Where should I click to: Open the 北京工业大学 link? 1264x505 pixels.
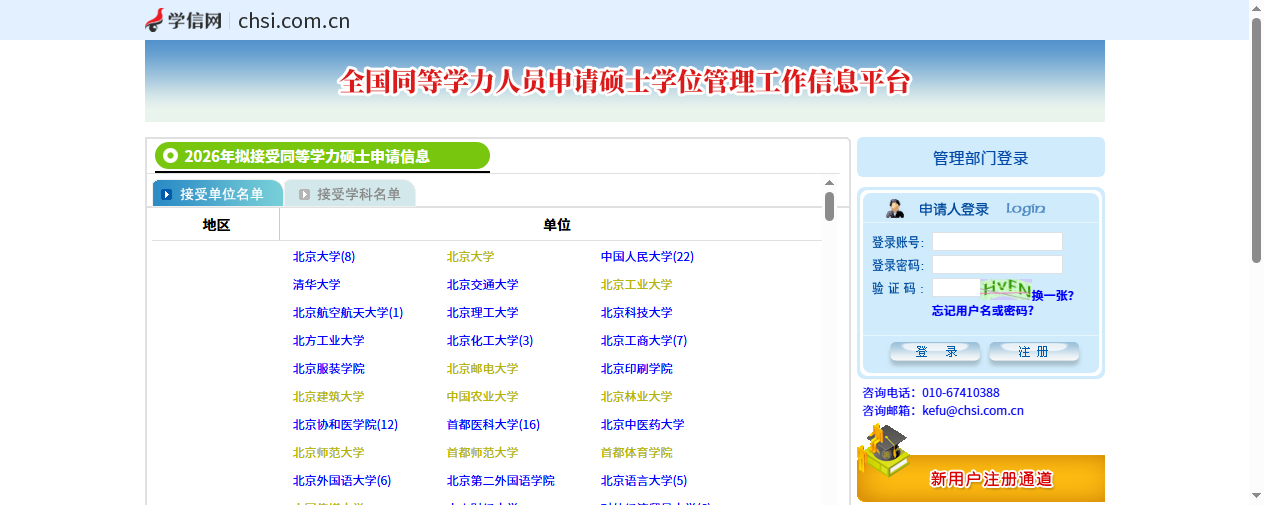[x=637, y=284]
